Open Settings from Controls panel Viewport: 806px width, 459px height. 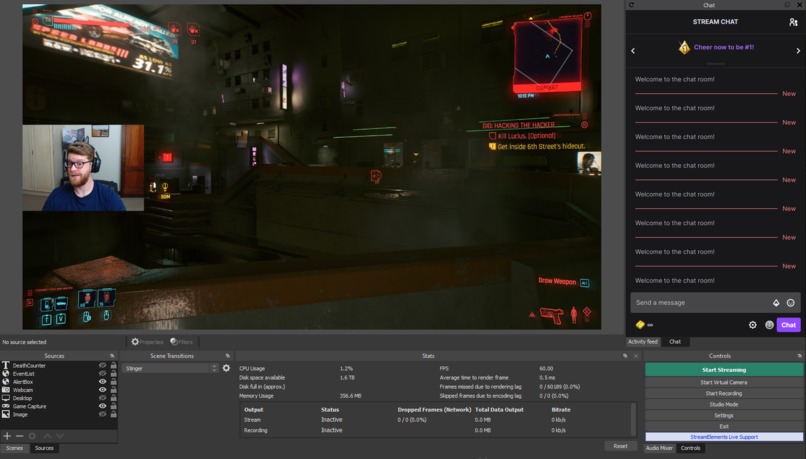[x=724, y=415]
